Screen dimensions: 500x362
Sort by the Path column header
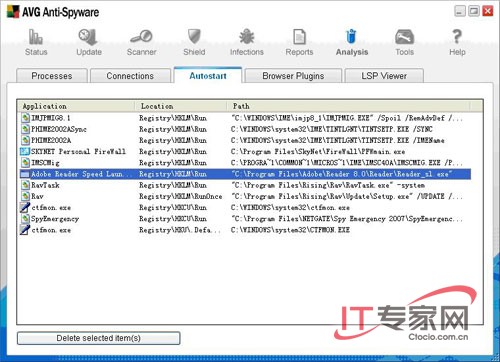click(x=348, y=106)
